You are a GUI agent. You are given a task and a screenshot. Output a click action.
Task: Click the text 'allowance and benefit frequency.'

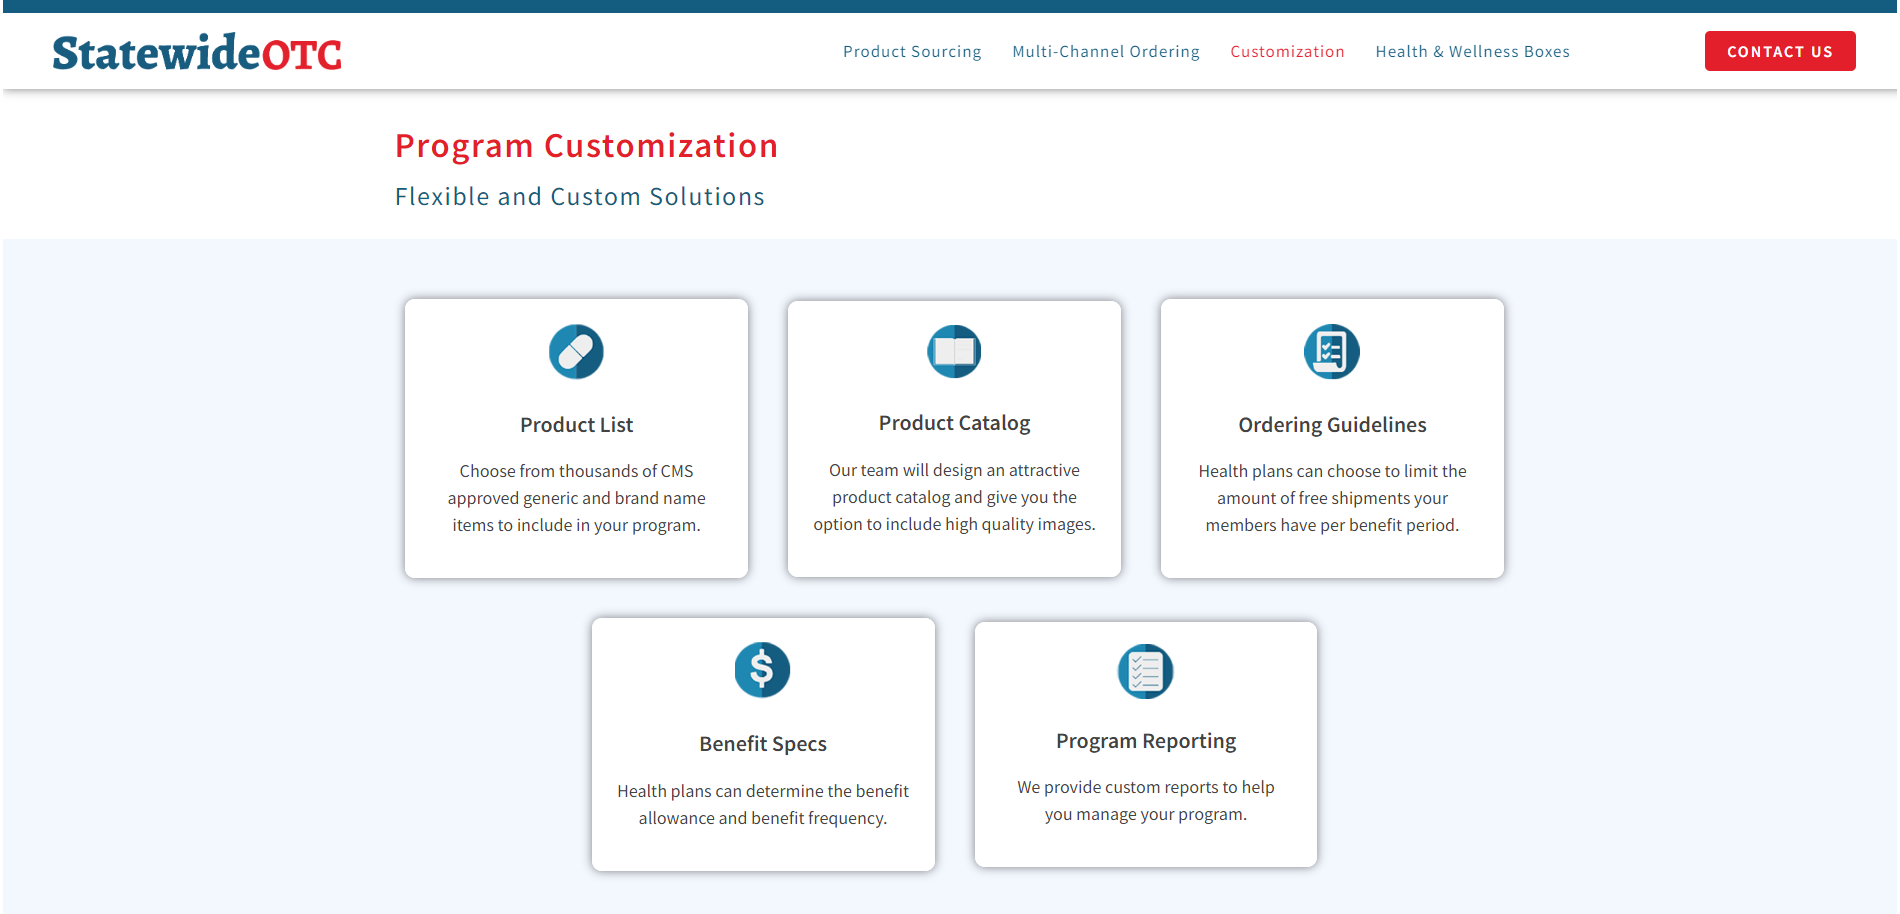pyautogui.click(x=763, y=818)
